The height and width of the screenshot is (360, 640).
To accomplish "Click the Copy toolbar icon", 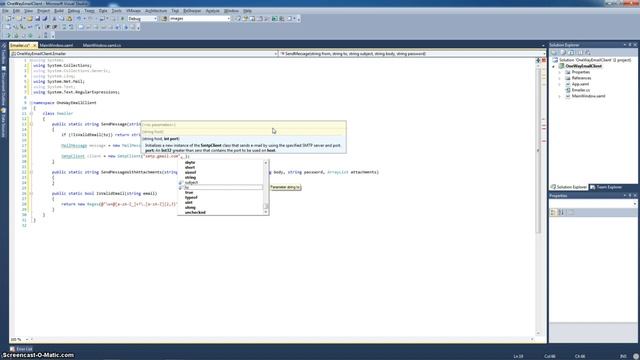I will pyautogui.click(x=61, y=19).
